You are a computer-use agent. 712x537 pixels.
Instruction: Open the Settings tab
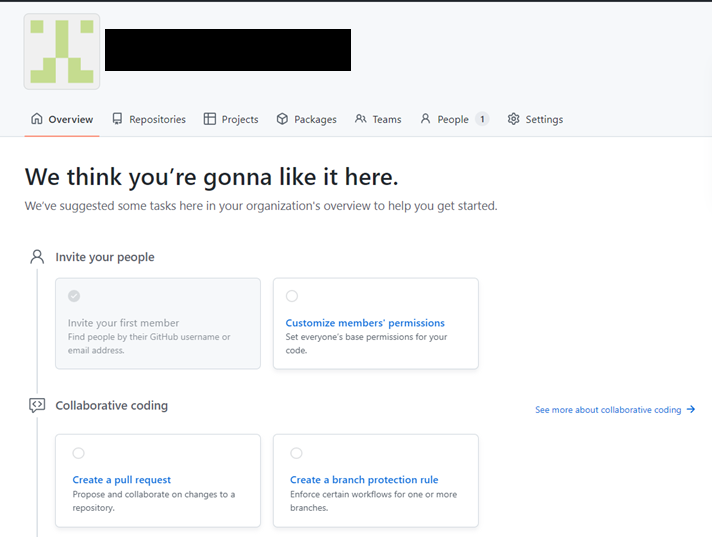535,119
